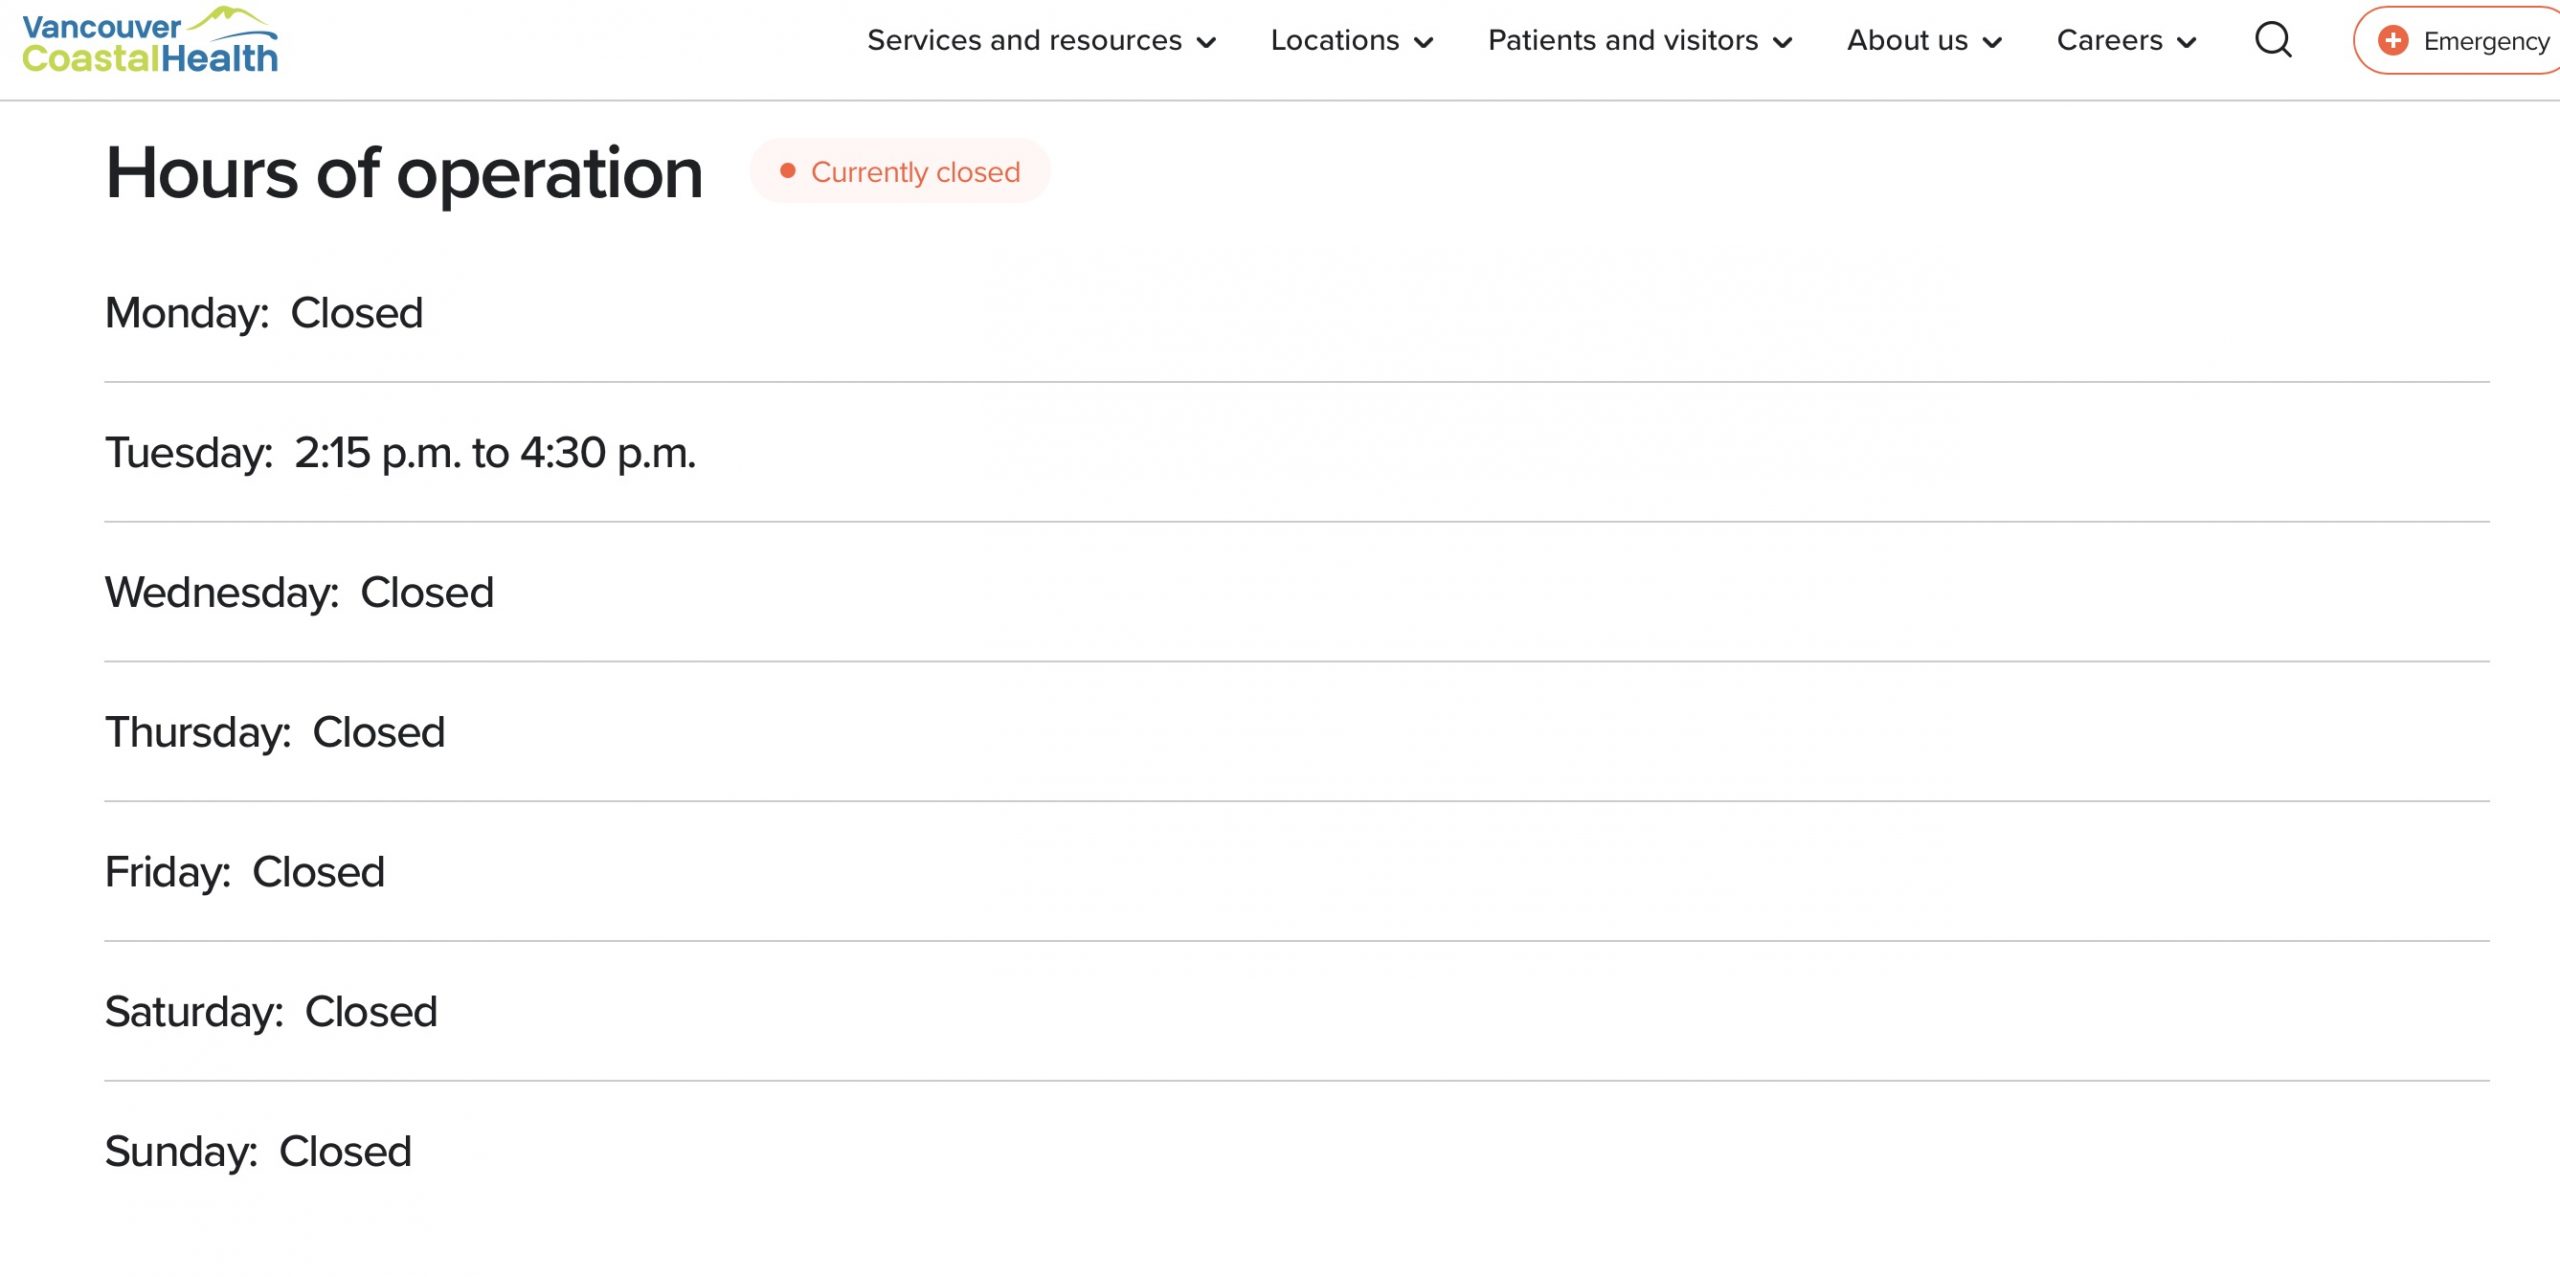This screenshot has width=2560, height=1277.
Task: Expand the About us chevron
Action: 1992,43
